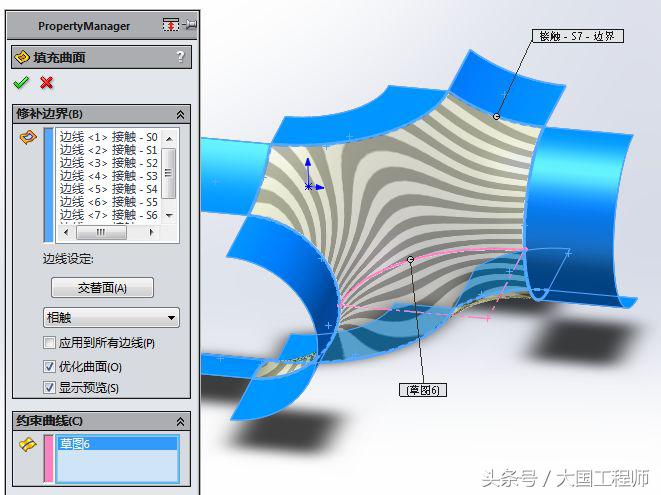Image resolution: width=661 pixels, height=495 pixels.
Task: Collapse the 约束曲线(C) section
Action: click(x=180, y=421)
